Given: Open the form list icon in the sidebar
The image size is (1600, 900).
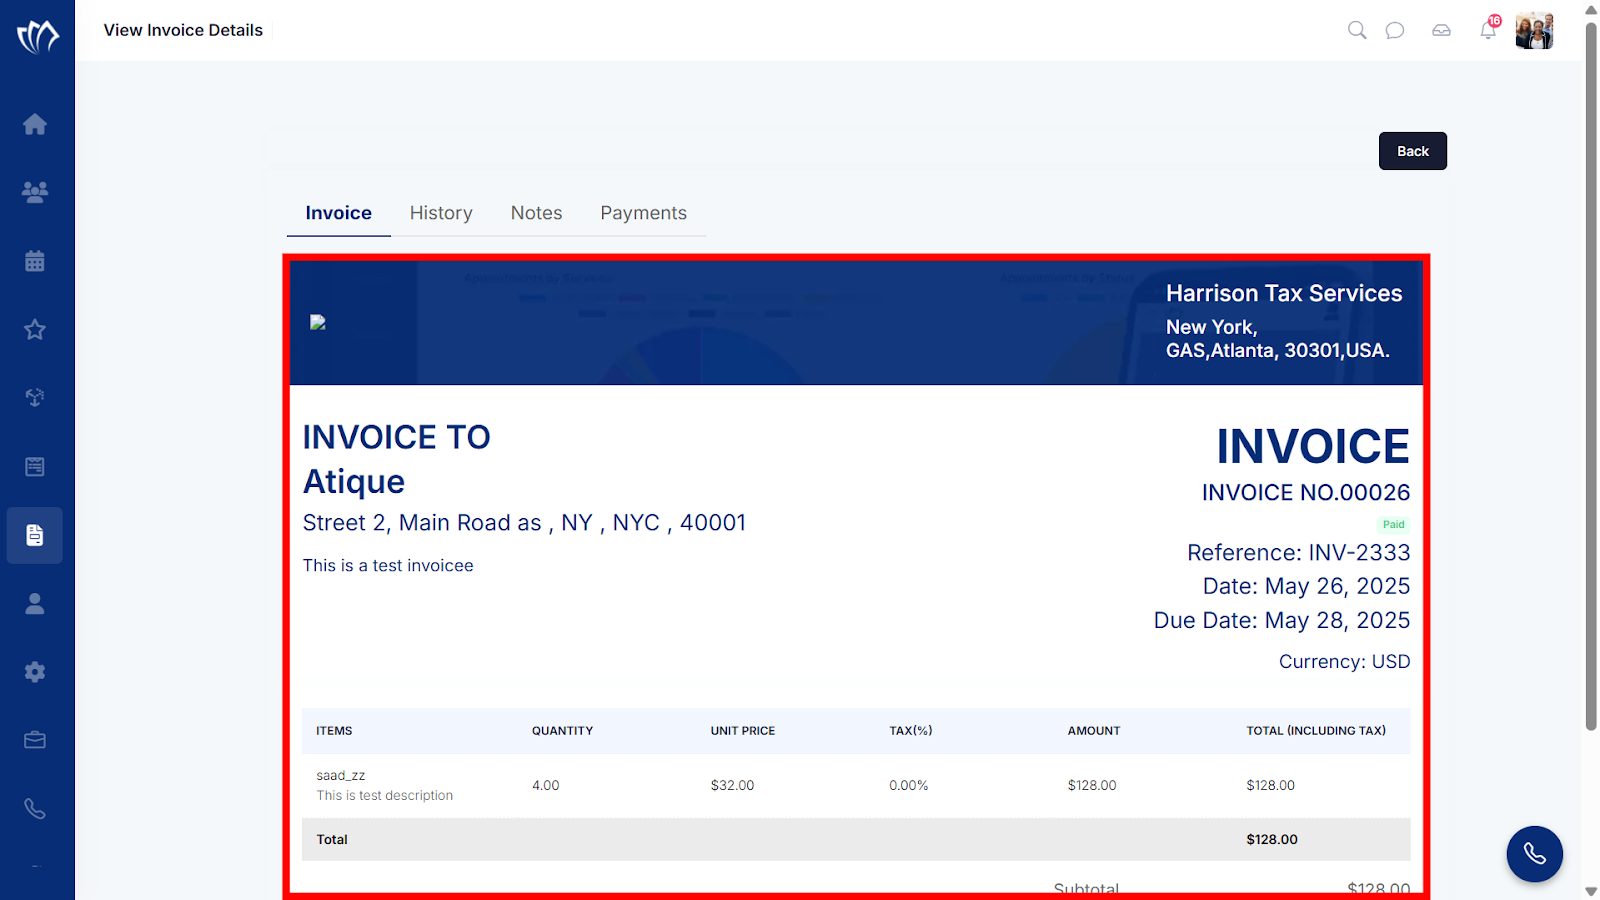Looking at the screenshot, I should 35,466.
